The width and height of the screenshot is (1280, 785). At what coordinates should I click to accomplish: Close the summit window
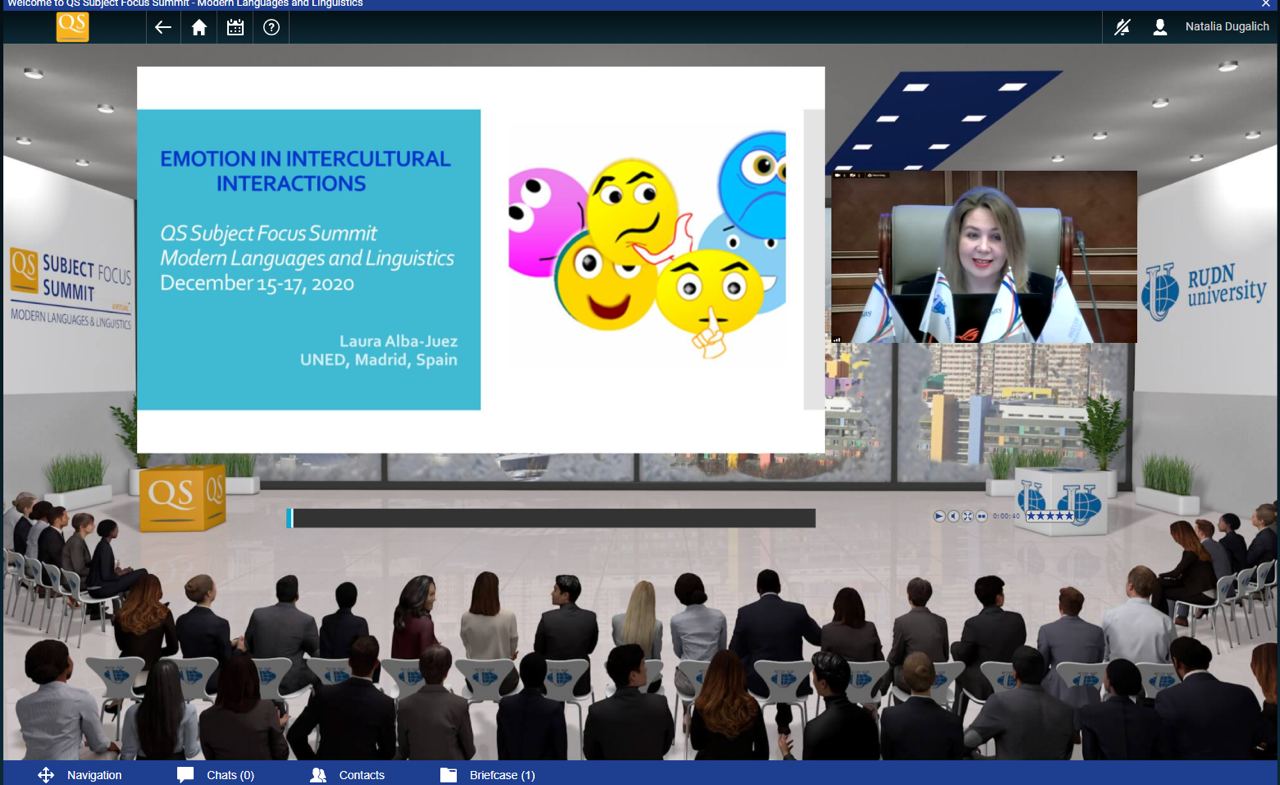click(1266, 4)
